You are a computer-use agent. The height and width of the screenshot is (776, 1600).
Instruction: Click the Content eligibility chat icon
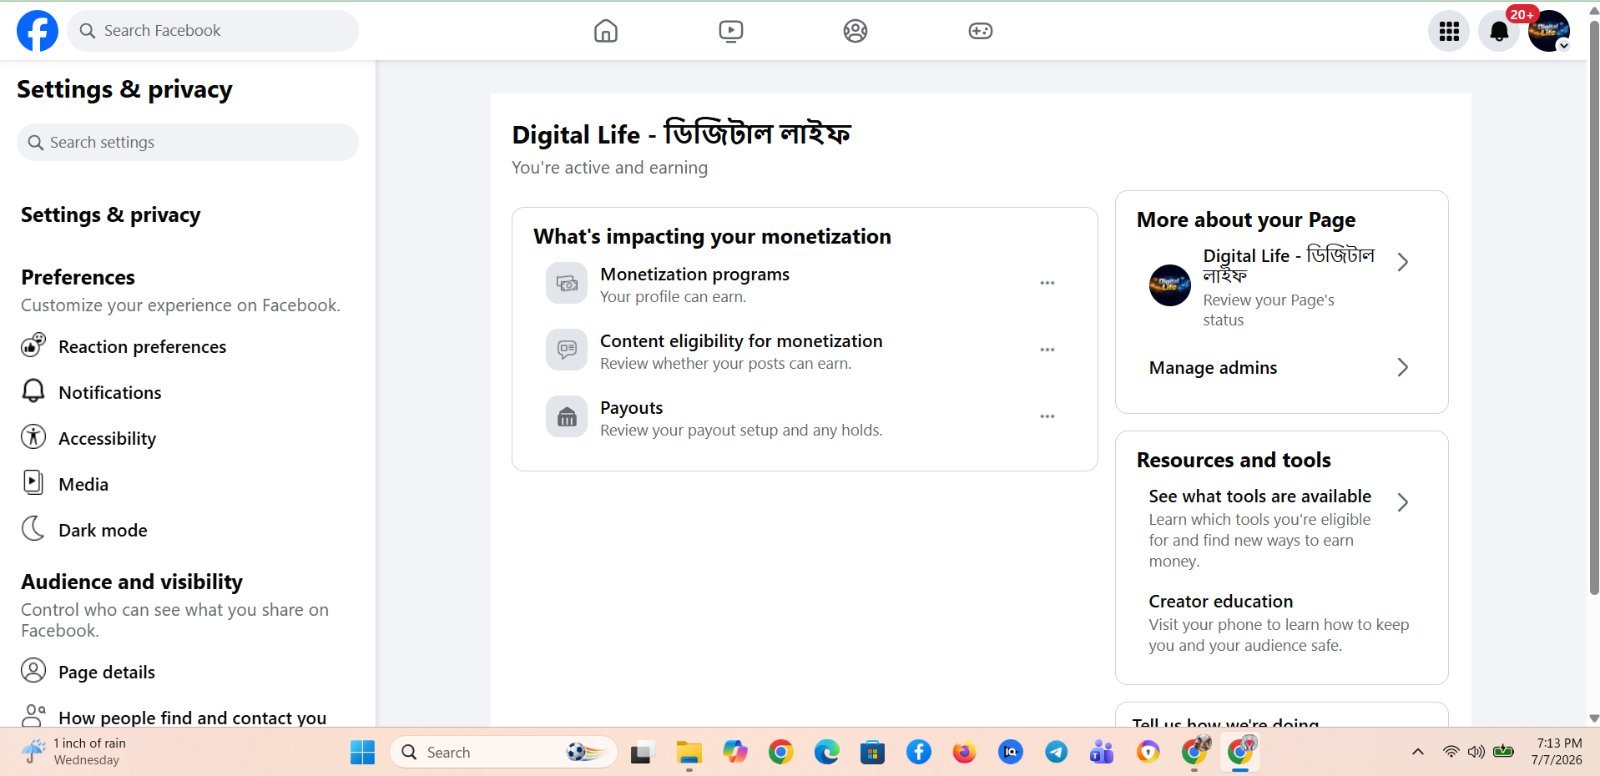coord(567,351)
